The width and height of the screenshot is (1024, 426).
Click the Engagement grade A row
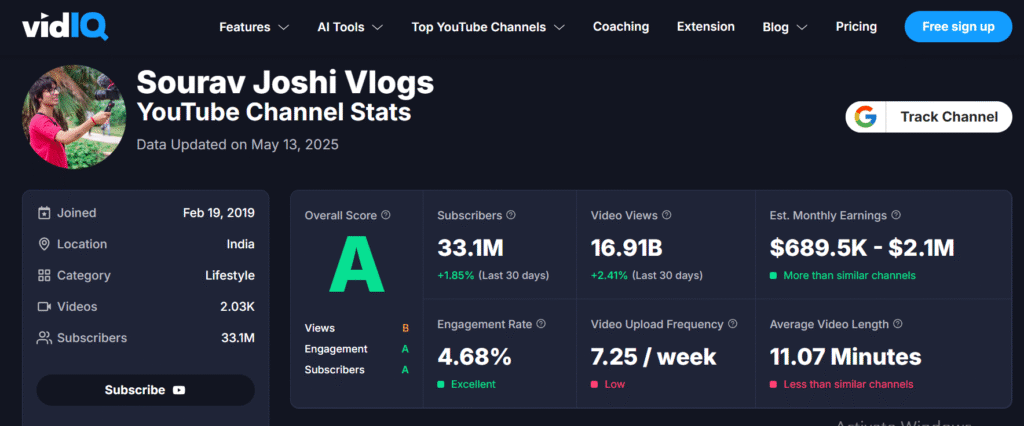(357, 349)
